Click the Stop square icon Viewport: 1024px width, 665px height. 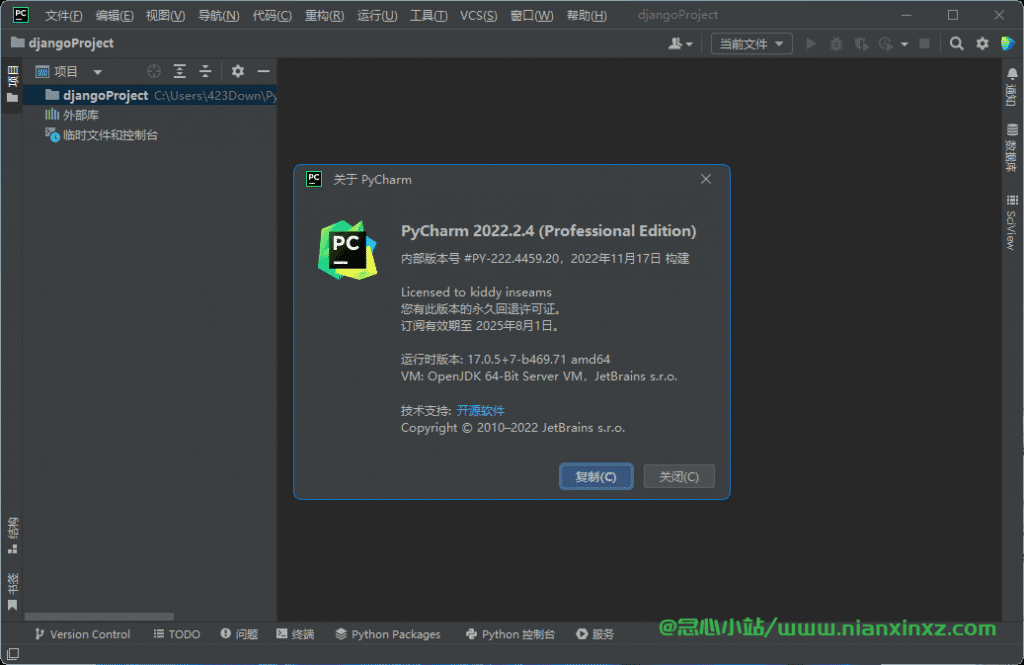pos(924,44)
